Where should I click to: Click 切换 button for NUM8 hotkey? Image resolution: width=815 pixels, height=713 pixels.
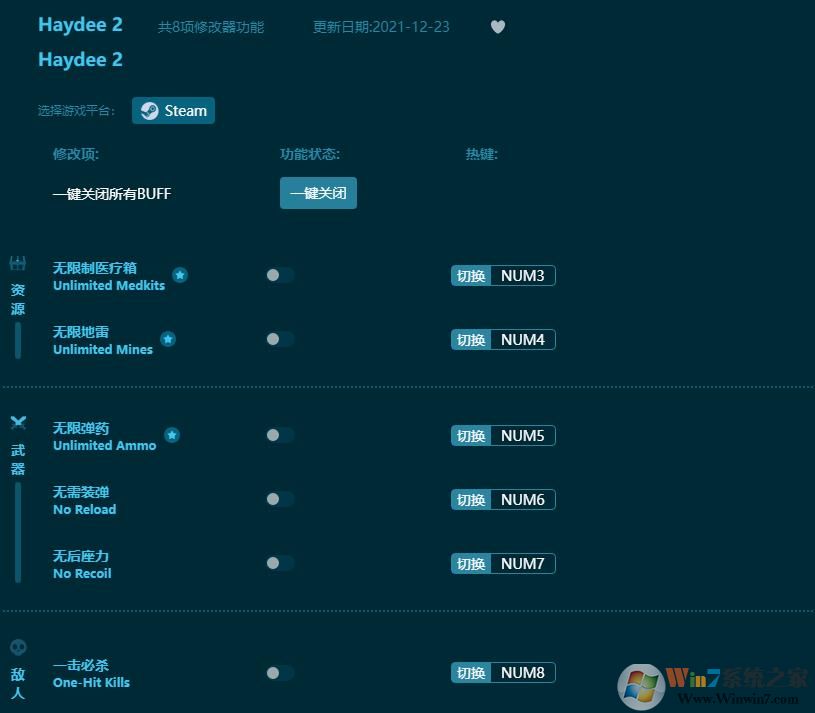(x=471, y=673)
